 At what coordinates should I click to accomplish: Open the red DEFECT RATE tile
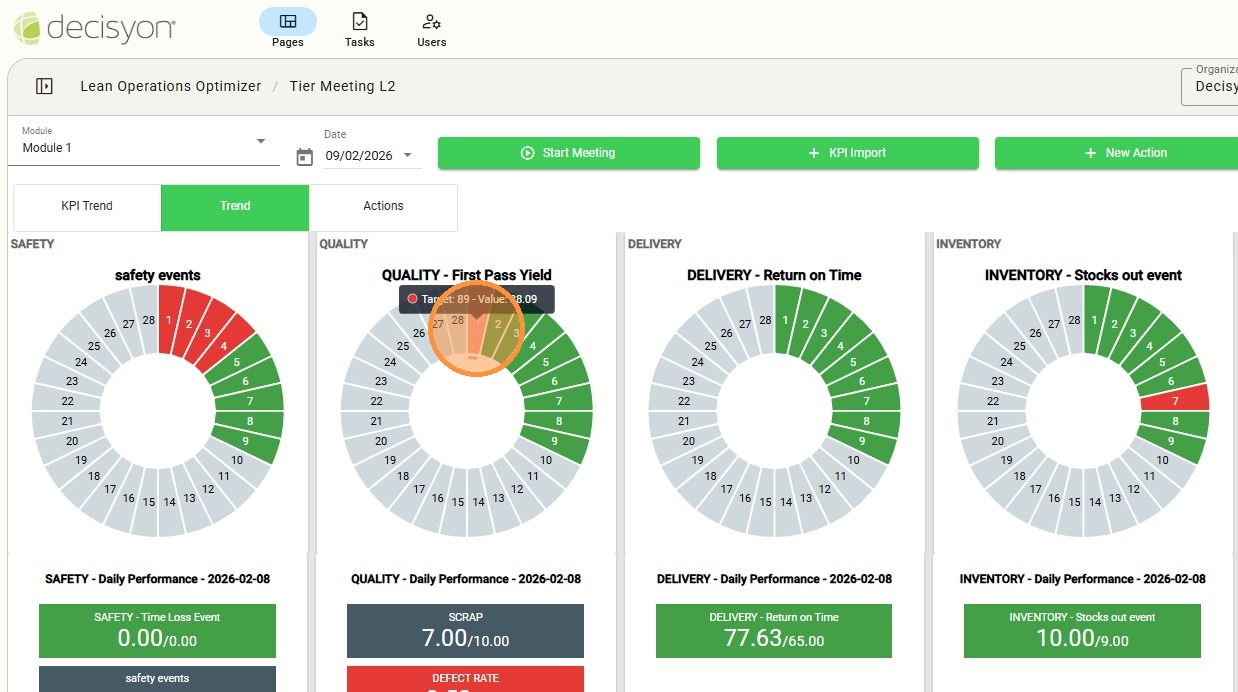[x=465, y=679]
